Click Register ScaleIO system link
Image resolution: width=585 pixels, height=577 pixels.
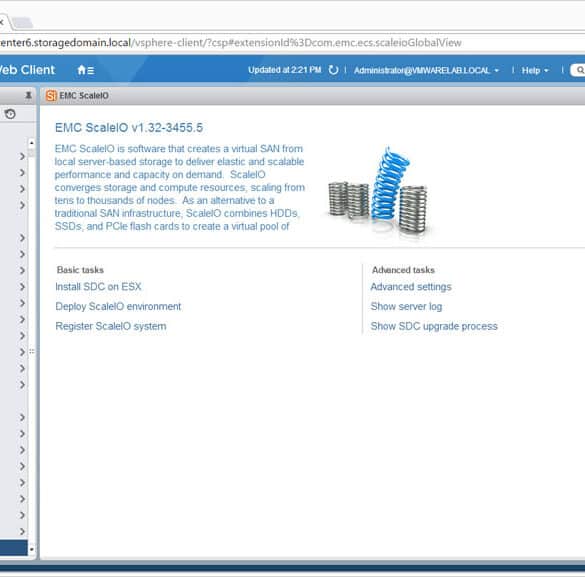point(111,326)
